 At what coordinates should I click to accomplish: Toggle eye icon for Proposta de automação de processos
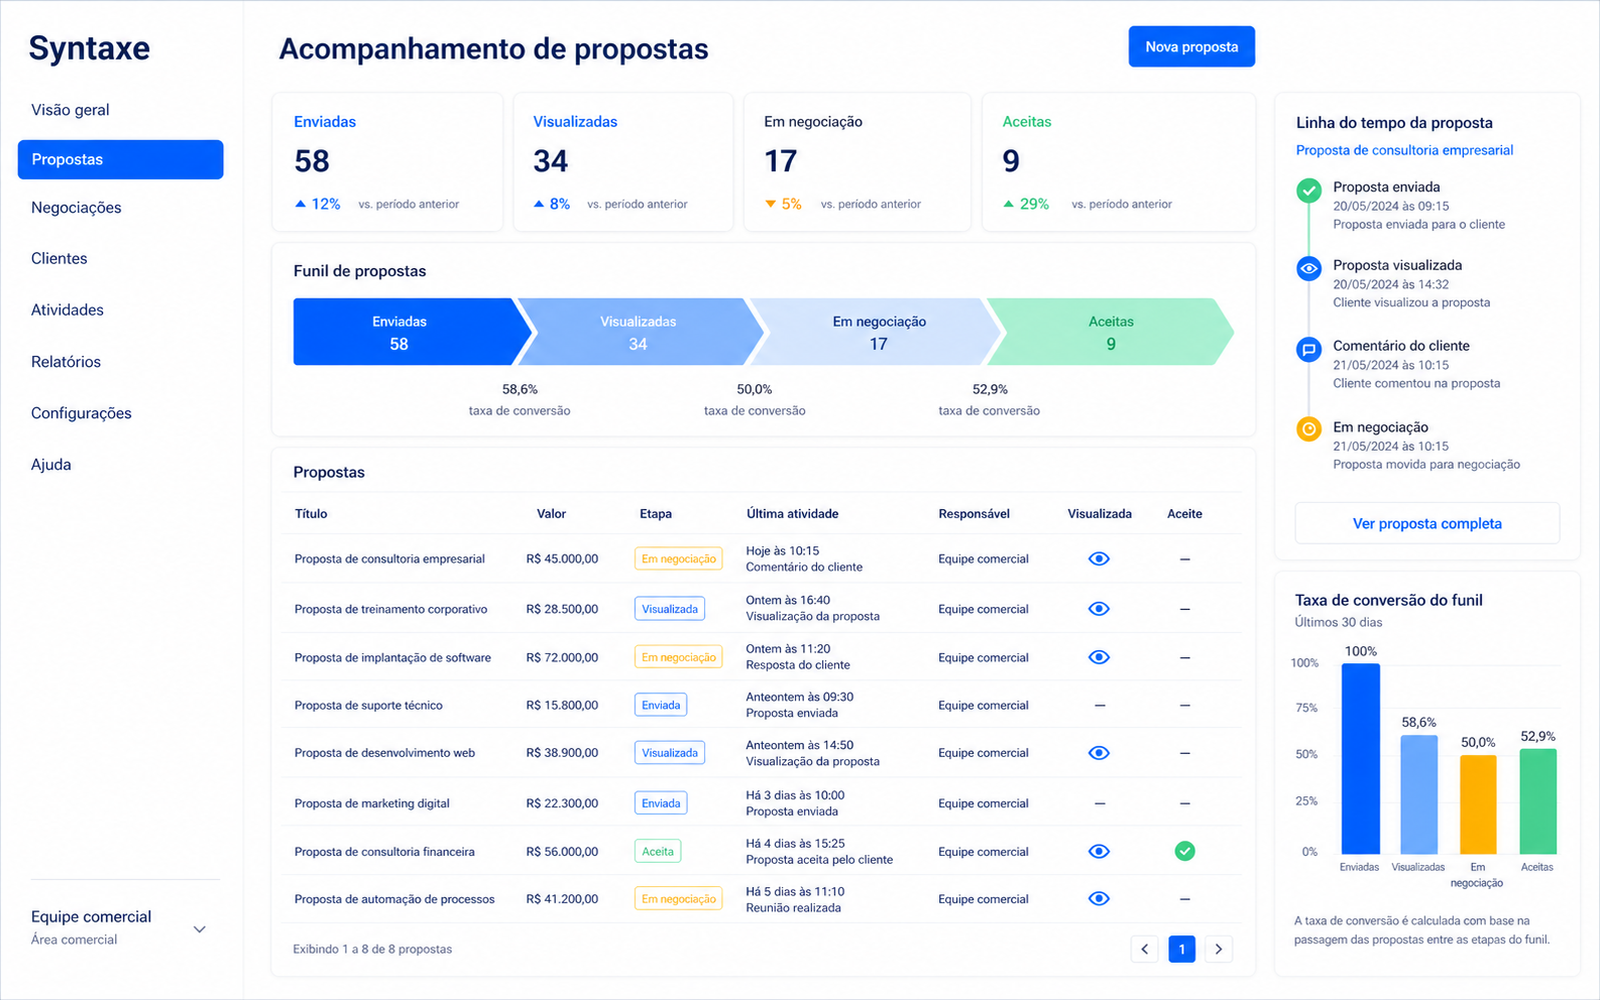pyautogui.click(x=1099, y=899)
